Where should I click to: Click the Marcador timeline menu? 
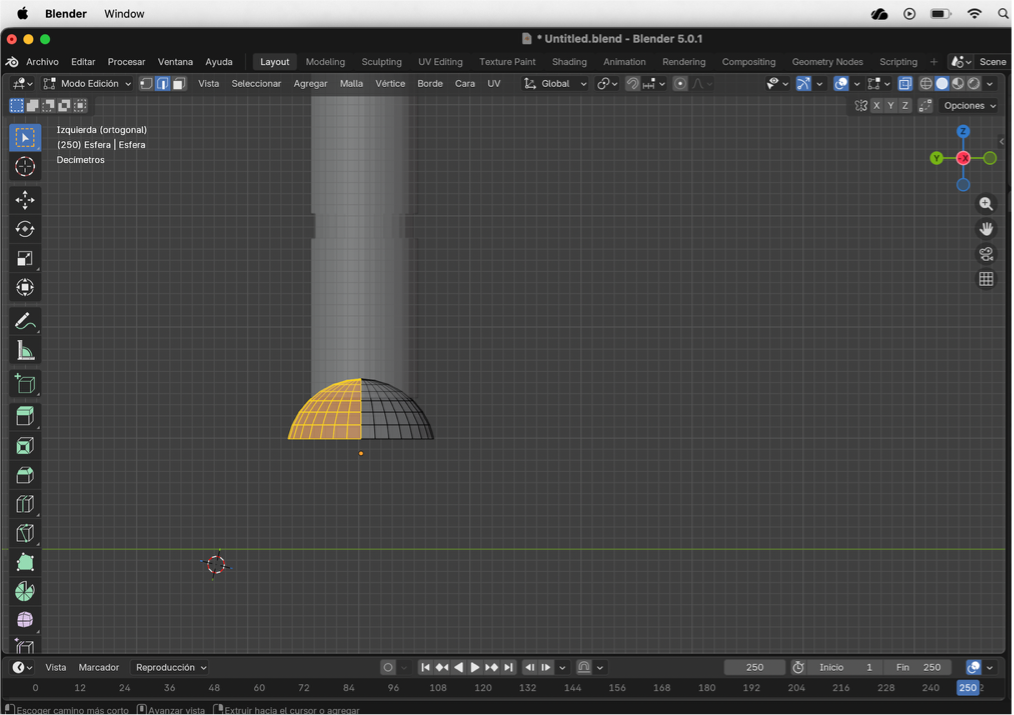point(99,667)
